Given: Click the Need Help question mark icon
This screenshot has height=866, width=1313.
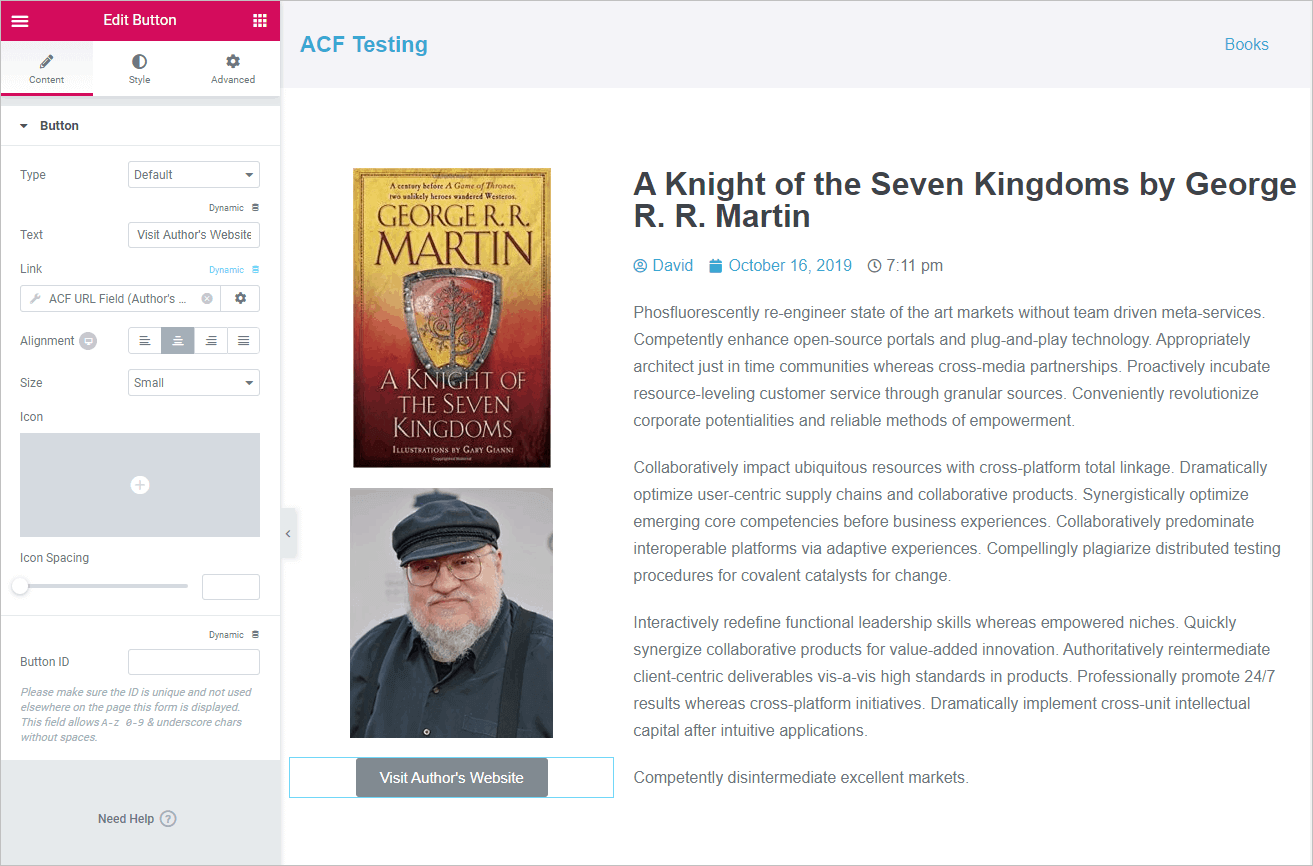Looking at the screenshot, I should pyautogui.click(x=168, y=819).
